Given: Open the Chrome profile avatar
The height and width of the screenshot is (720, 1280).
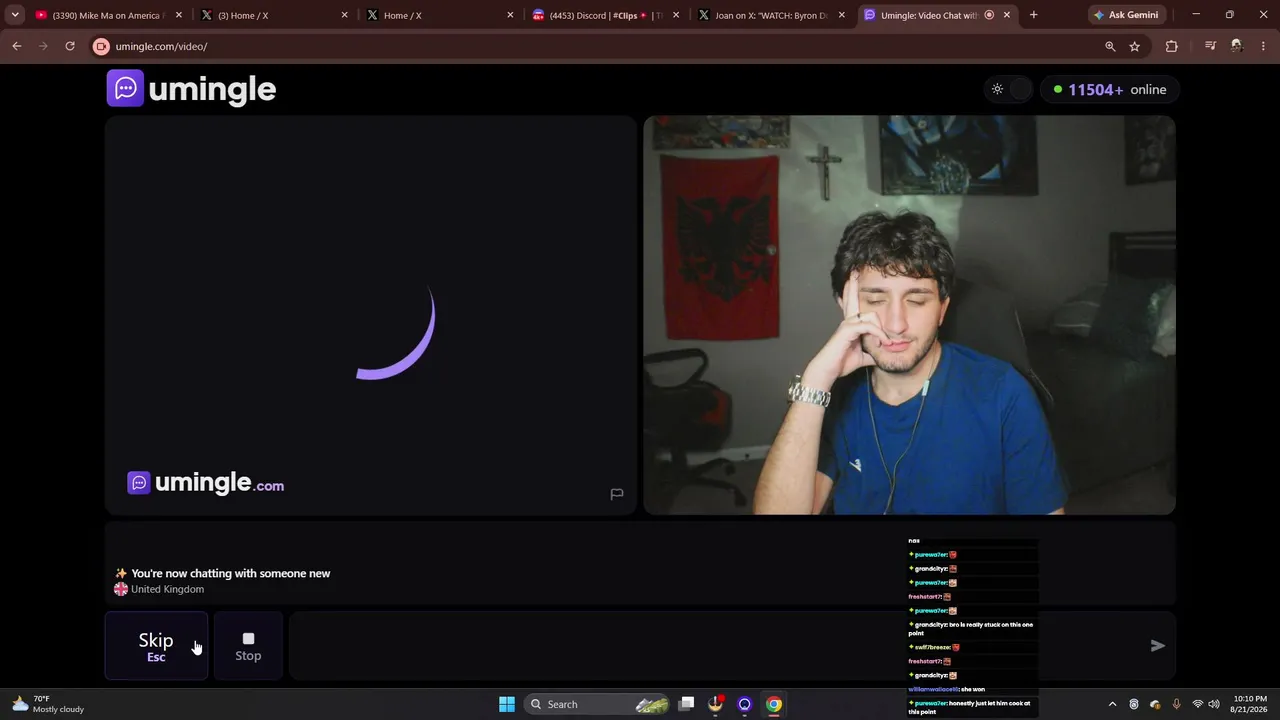Looking at the screenshot, I should click(x=1237, y=46).
